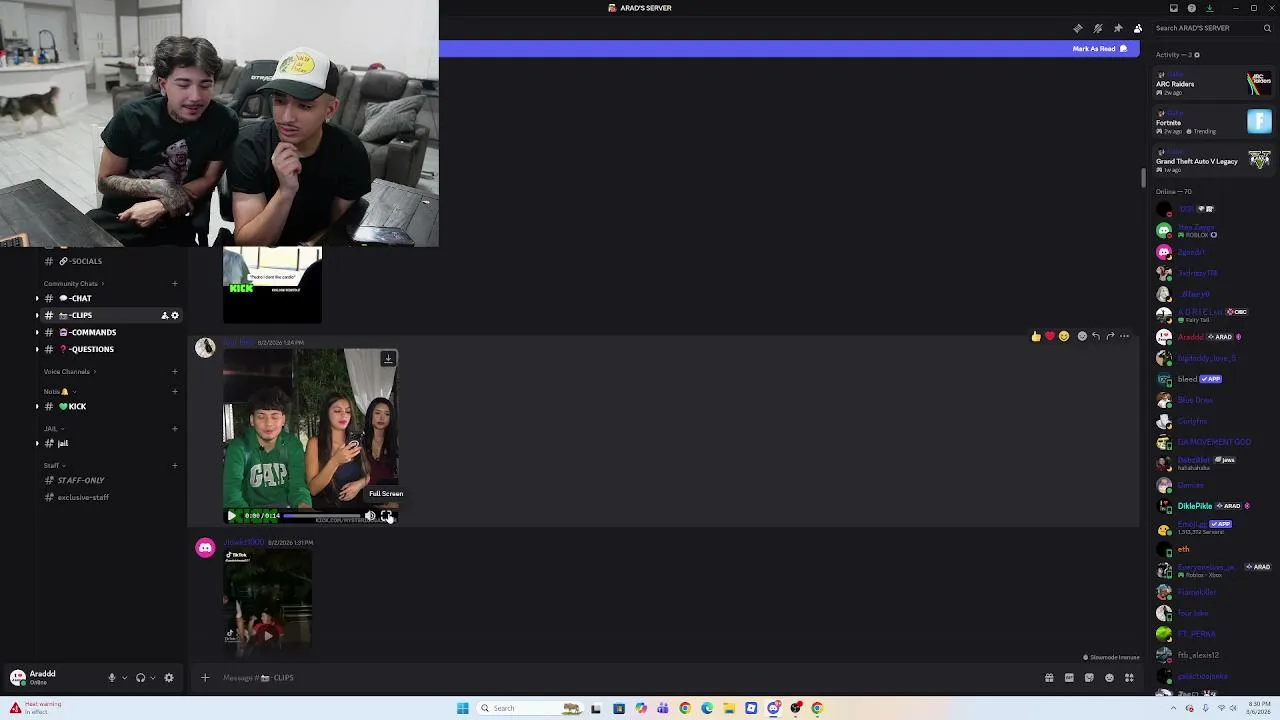Mute the video volume speaker icon
The width and height of the screenshot is (1280, 720).
(x=370, y=516)
